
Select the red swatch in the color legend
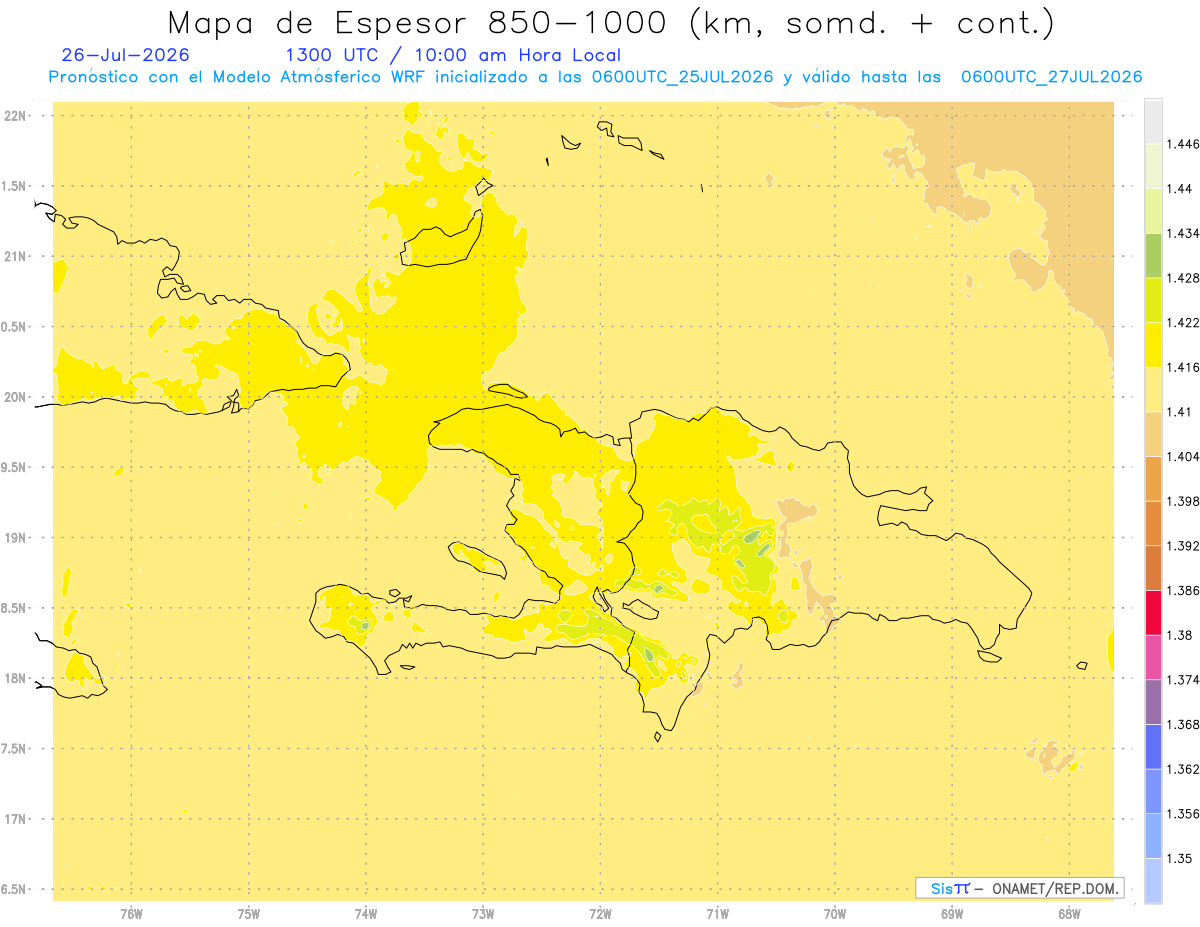[x=1153, y=611]
